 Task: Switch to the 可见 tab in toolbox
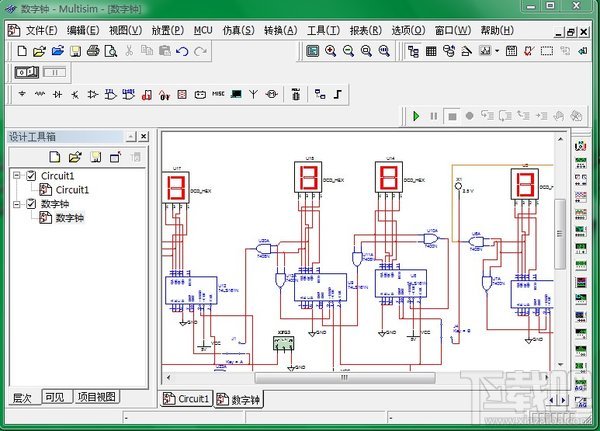tap(55, 398)
